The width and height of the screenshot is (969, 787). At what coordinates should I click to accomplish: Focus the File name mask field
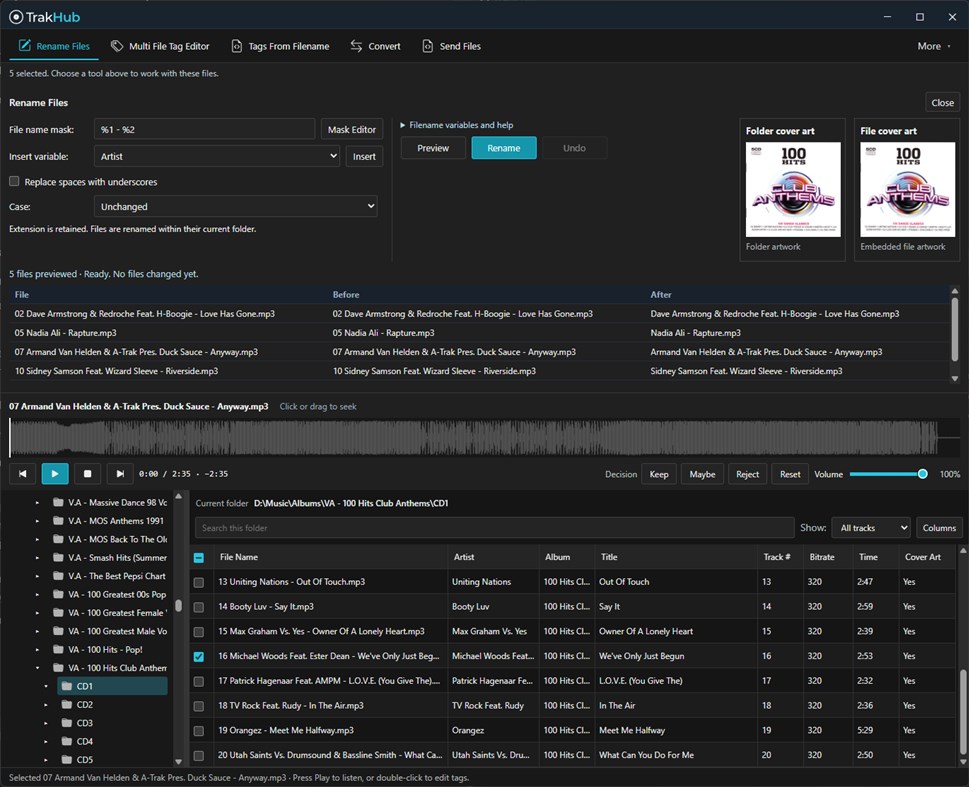point(205,130)
